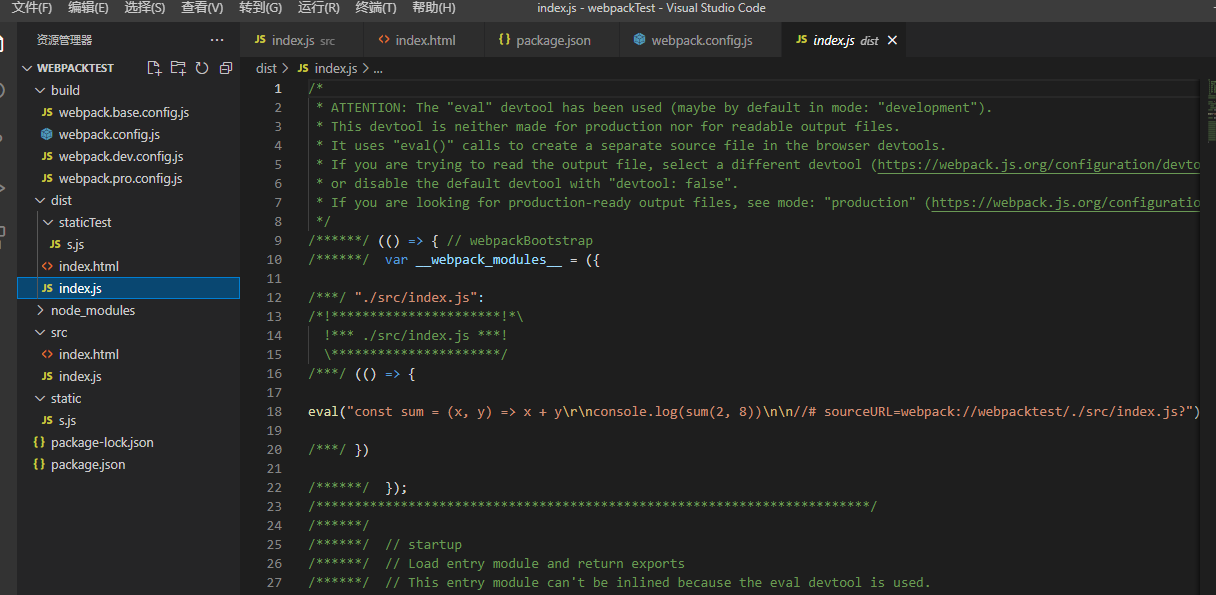The width and height of the screenshot is (1216, 595).
Task: Refresh the explorer file tree
Action: point(202,68)
